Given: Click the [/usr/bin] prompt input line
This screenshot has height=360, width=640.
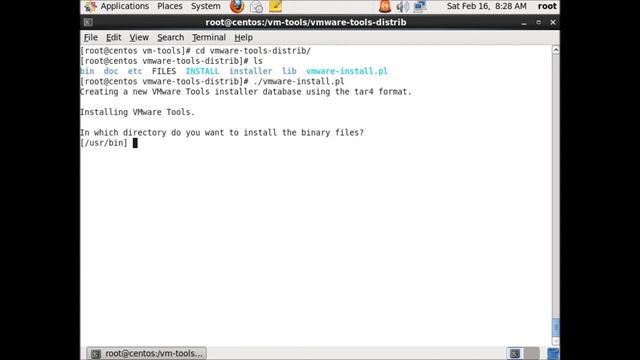Looking at the screenshot, I should (x=109, y=143).
